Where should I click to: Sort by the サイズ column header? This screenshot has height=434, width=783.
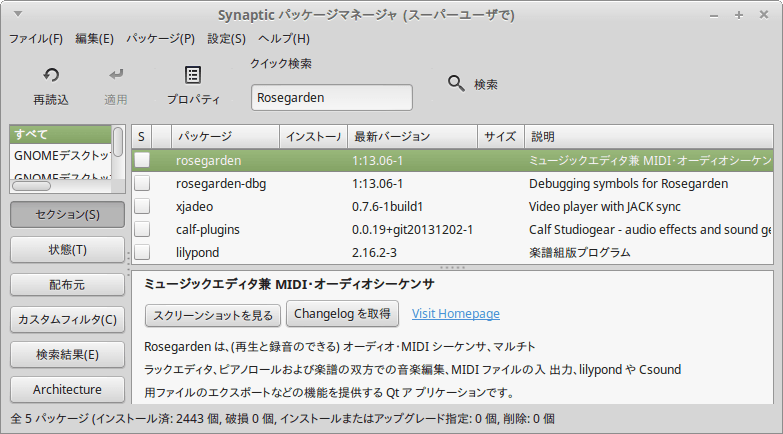click(501, 136)
